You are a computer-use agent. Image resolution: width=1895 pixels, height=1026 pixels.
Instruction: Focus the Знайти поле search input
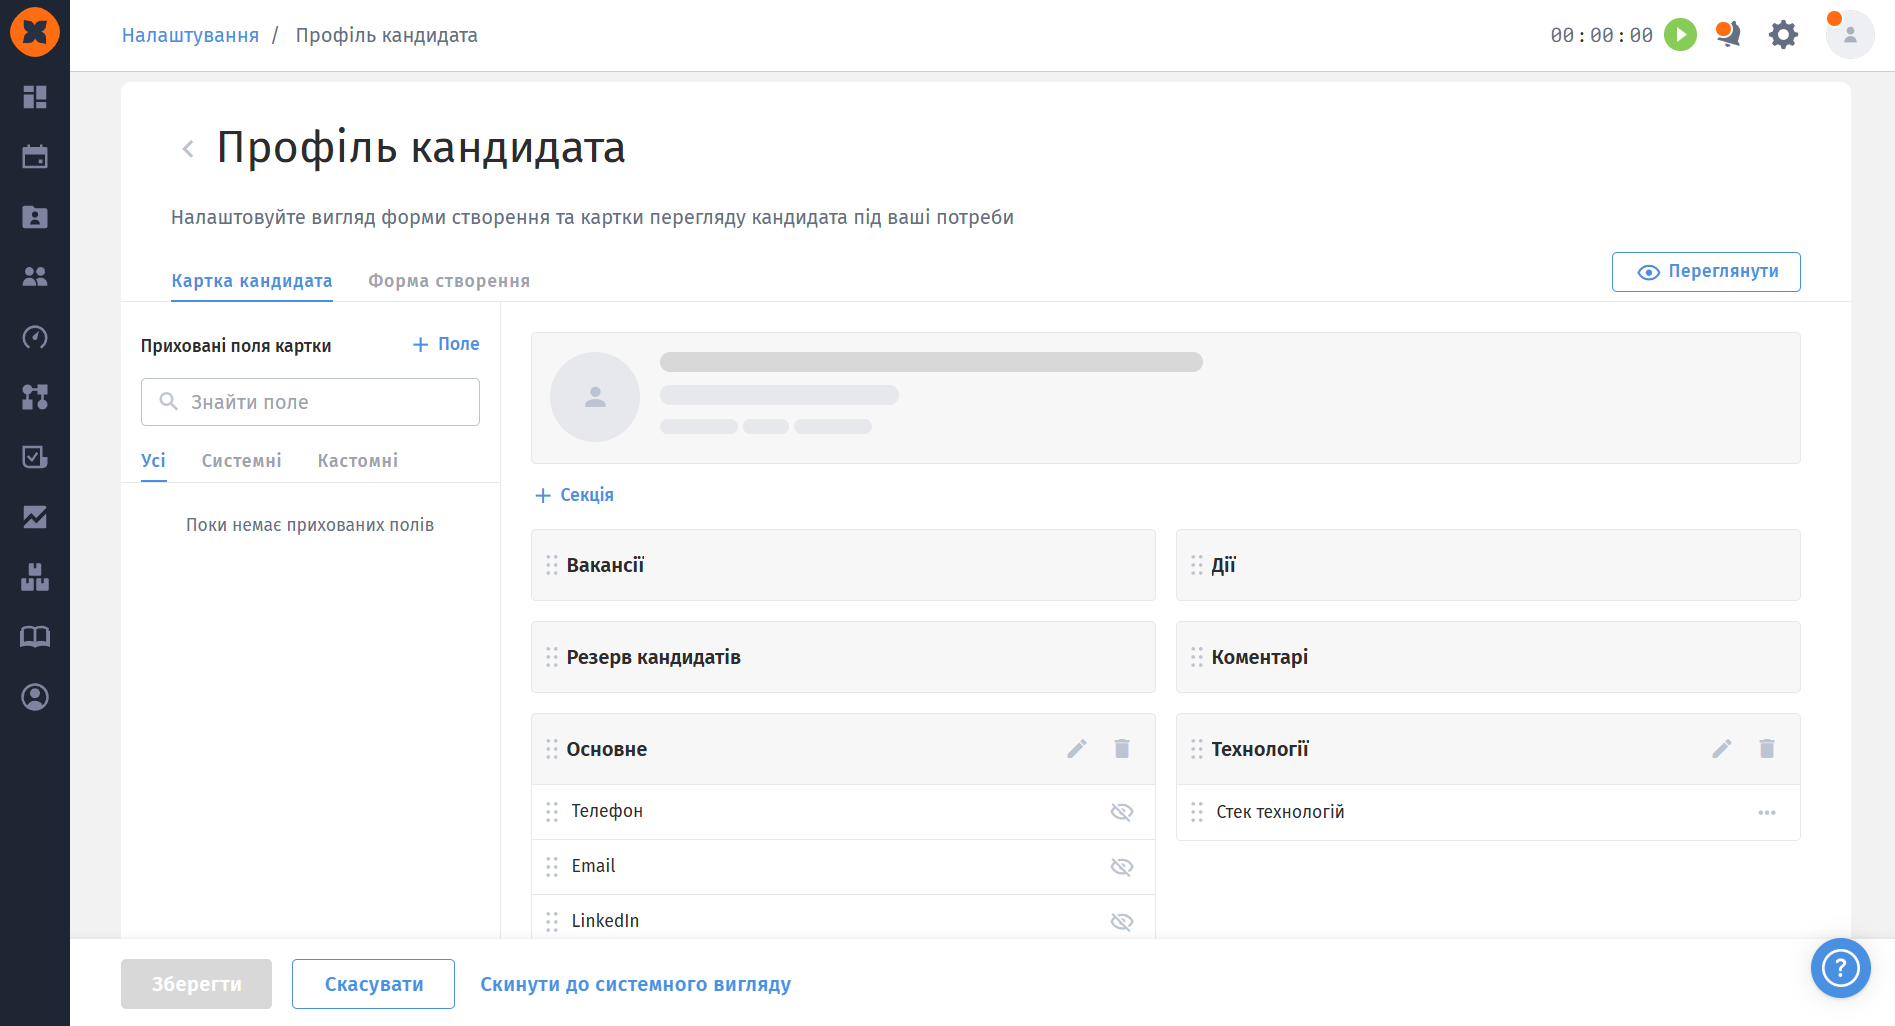coord(310,402)
